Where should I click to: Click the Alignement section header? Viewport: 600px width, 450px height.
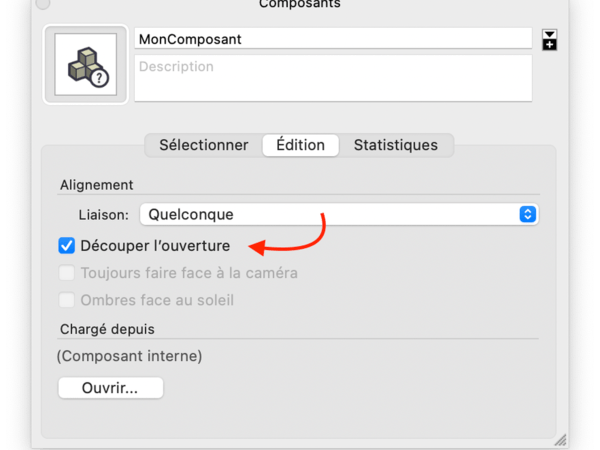[96, 185]
